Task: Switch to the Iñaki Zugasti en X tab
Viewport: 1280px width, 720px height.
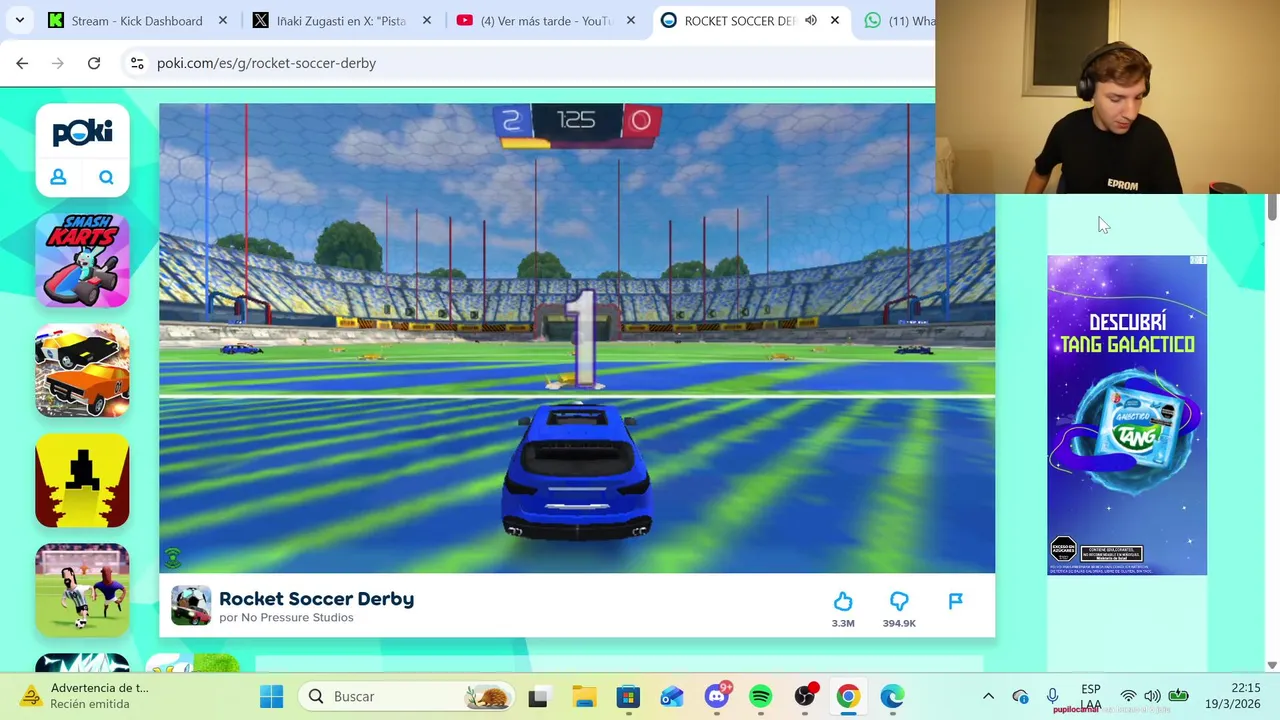Action: click(343, 20)
